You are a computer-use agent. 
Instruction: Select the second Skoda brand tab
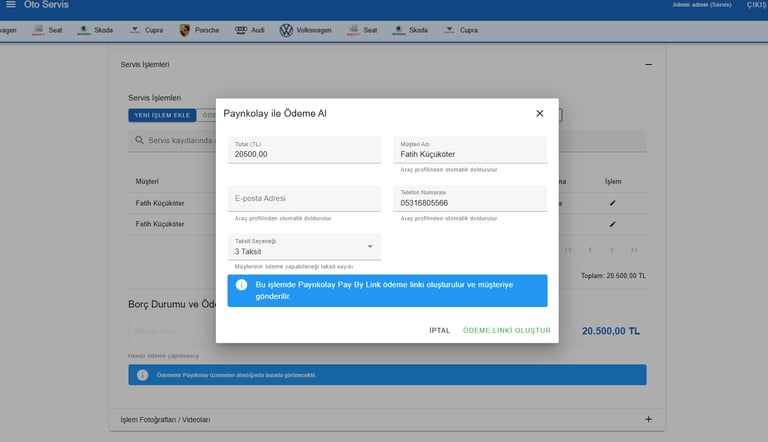[x=410, y=30]
